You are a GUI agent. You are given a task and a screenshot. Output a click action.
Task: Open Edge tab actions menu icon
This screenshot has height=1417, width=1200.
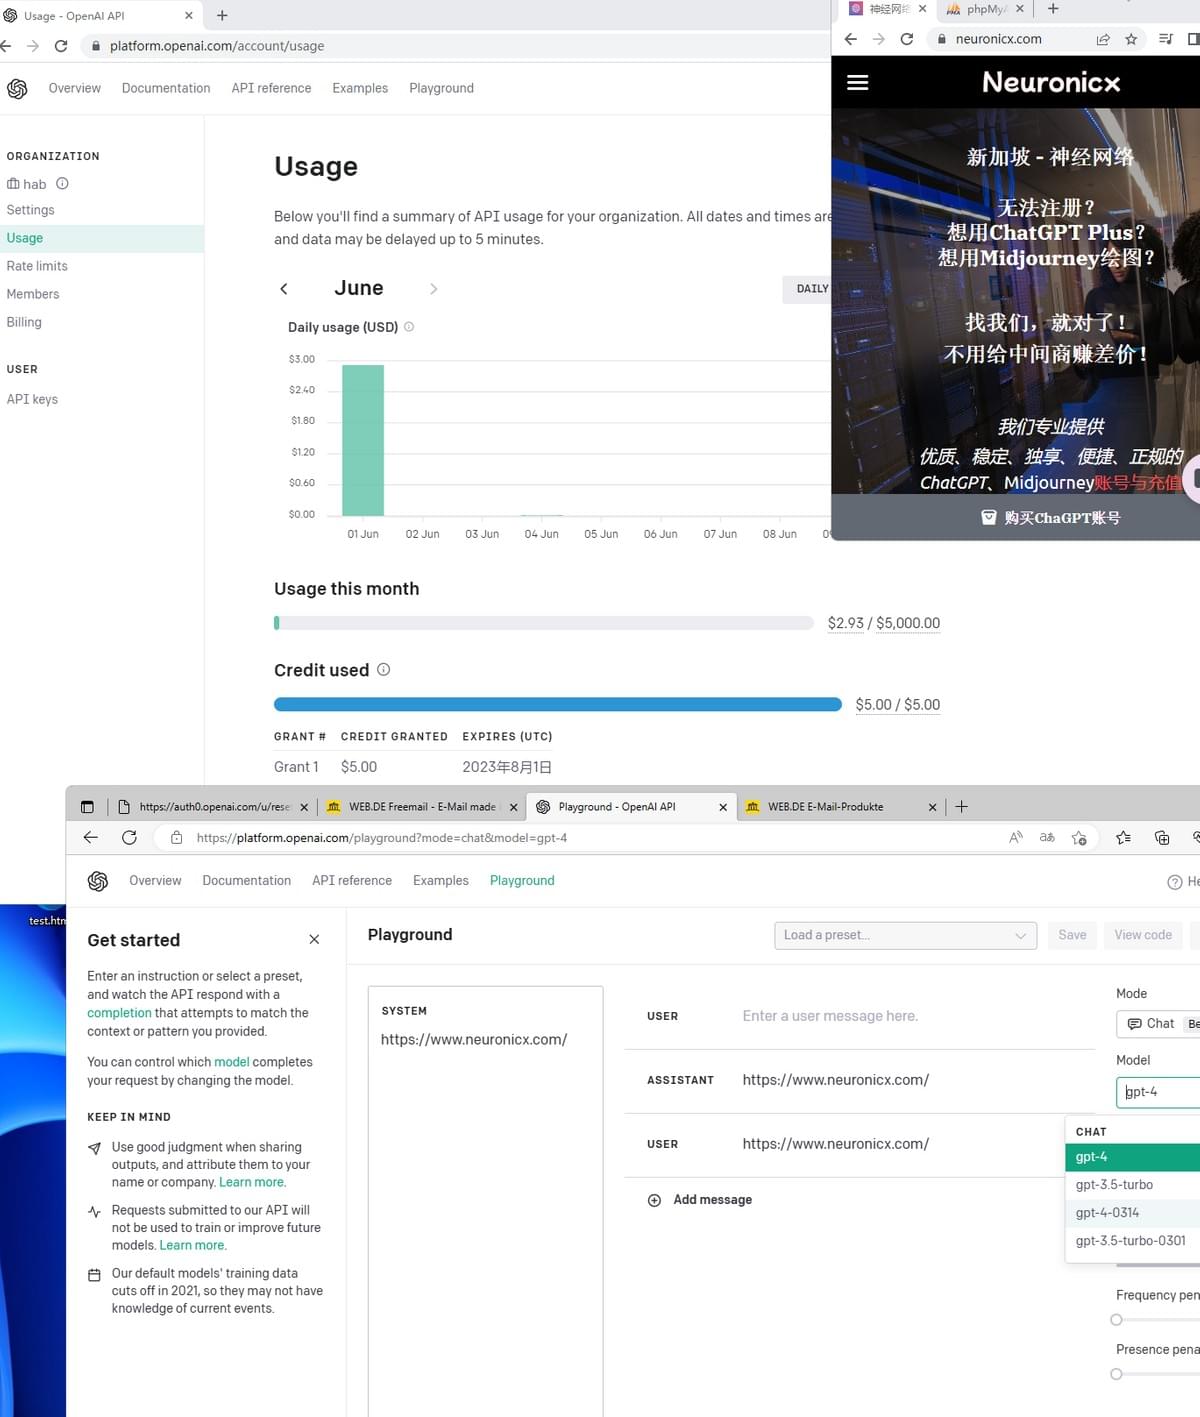pyautogui.click(x=87, y=807)
